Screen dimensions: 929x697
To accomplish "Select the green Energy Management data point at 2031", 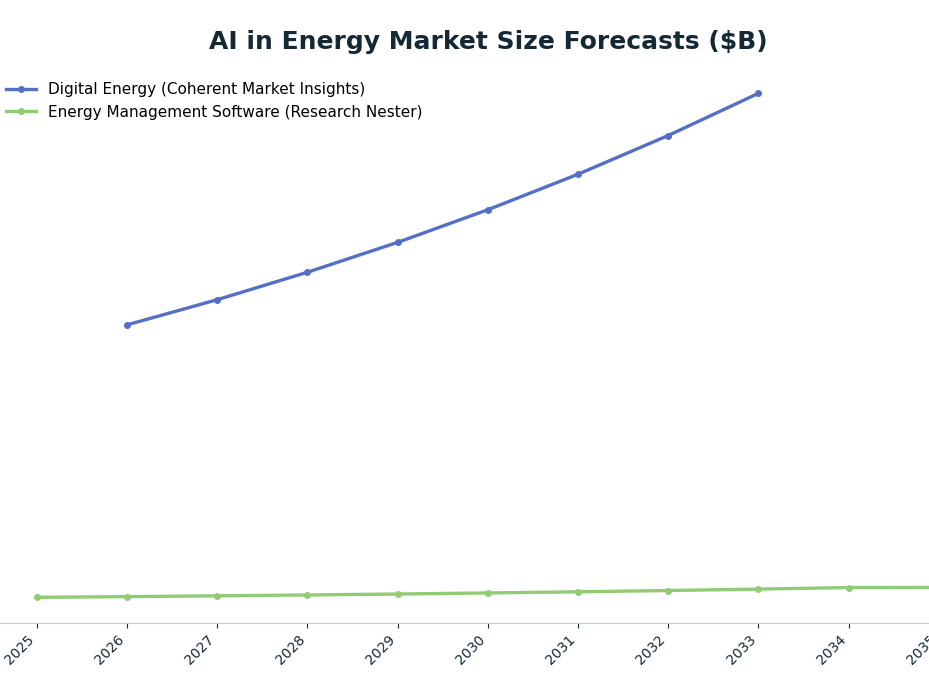I will [578, 592].
